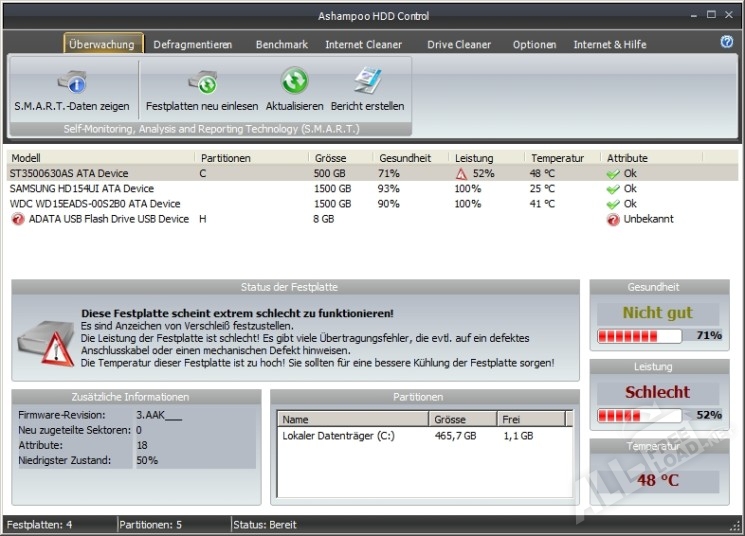Click the S.M.A.R.T.-Daten zeigen icon

71,82
